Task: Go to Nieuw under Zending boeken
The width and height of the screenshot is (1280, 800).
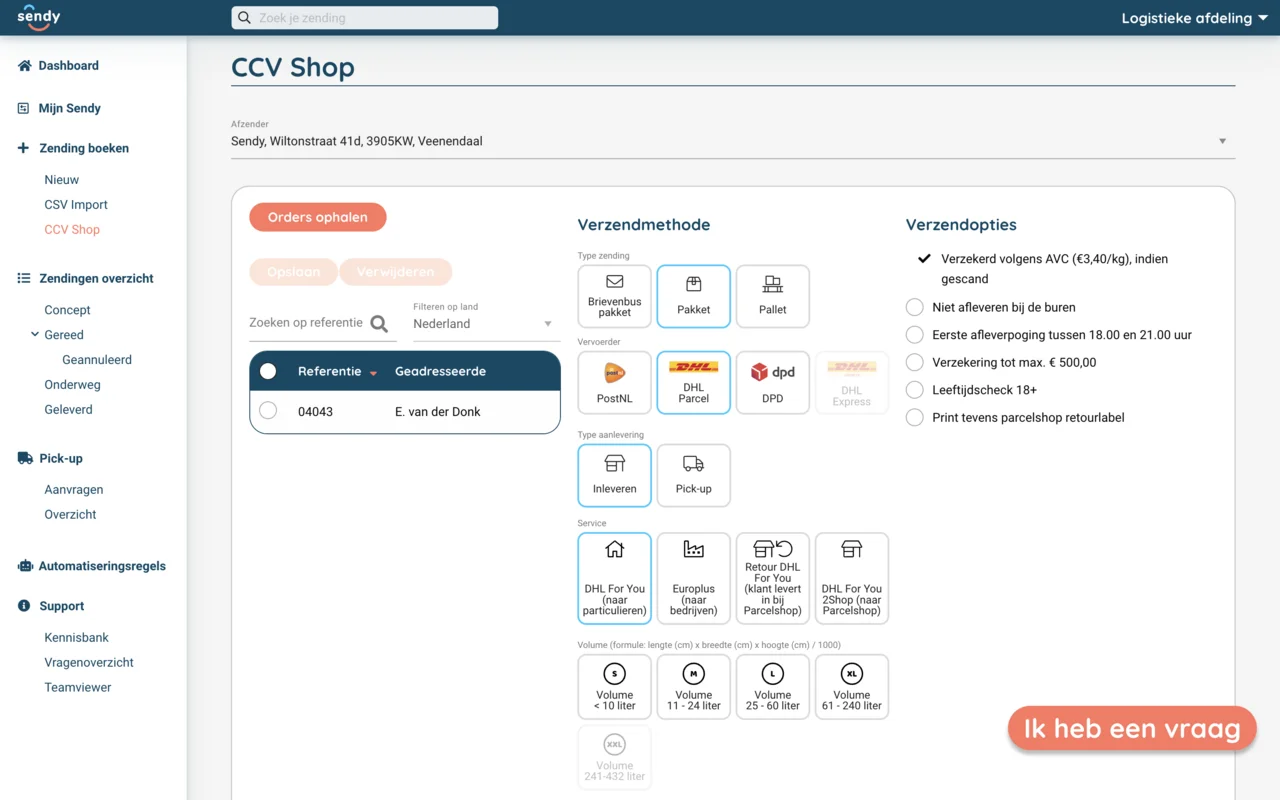Action: pyautogui.click(x=62, y=180)
